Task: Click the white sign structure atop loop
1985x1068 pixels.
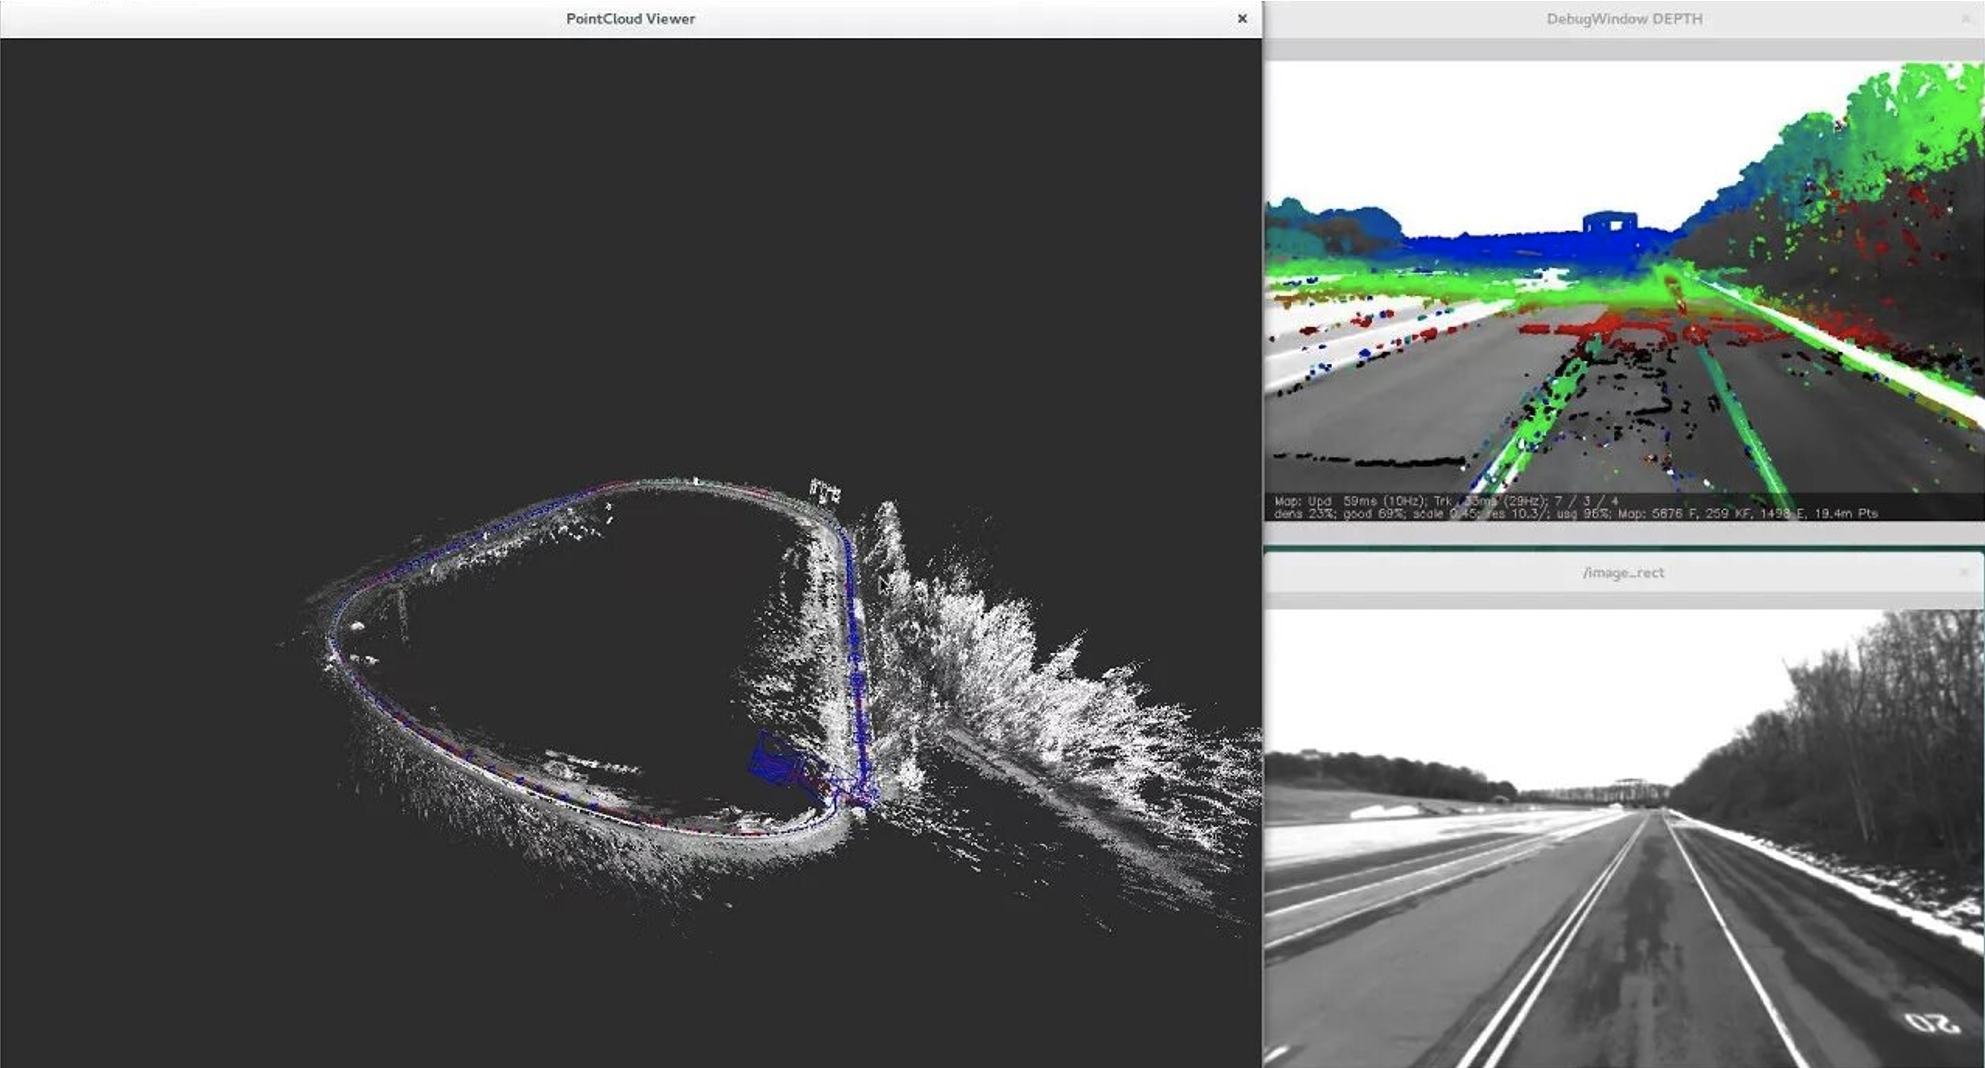Action: pos(825,490)
